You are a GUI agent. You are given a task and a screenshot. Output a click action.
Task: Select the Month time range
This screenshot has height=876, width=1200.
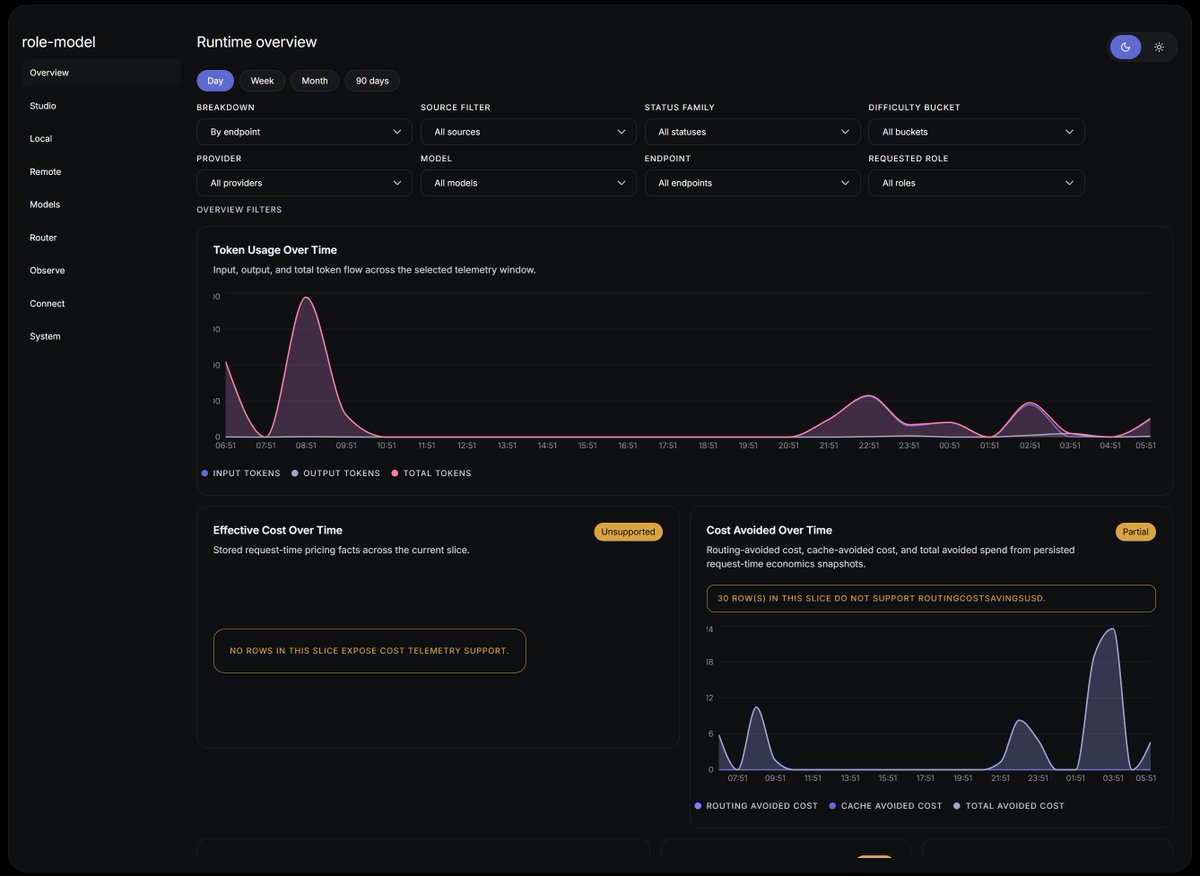click(315, 81)
